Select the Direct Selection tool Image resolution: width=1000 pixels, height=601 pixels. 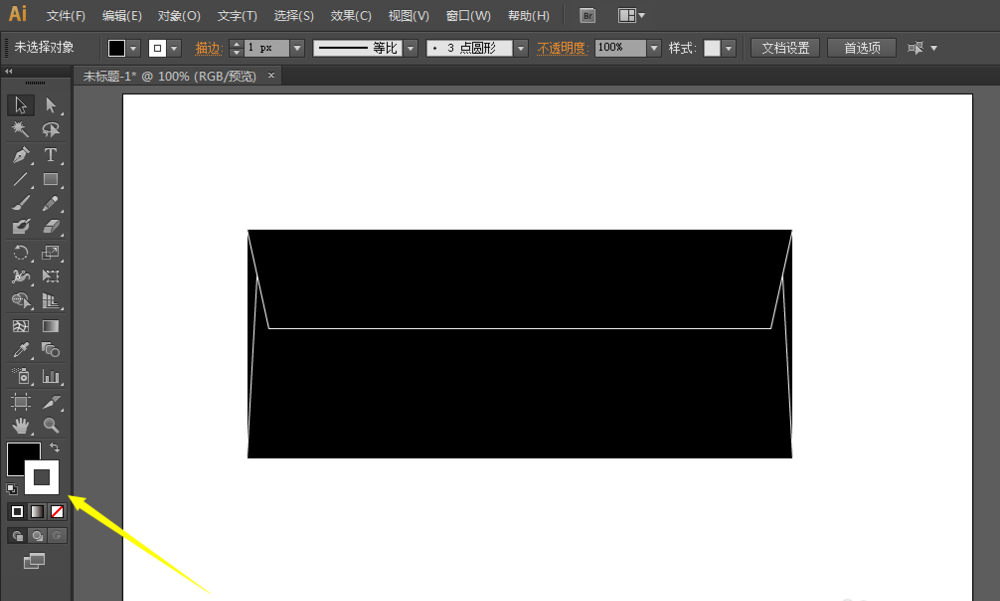tap(50, 105)
